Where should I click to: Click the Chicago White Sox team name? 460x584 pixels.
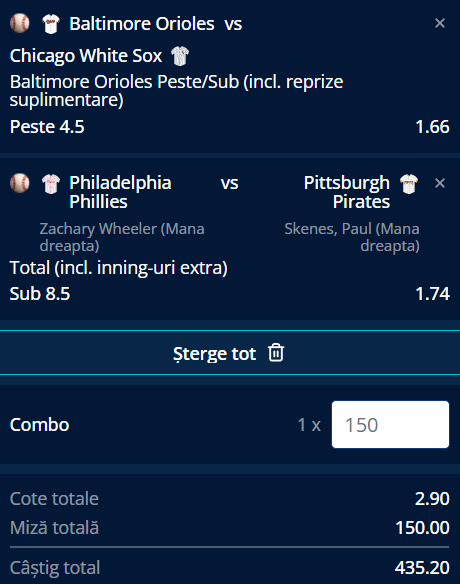pos(86,56)
